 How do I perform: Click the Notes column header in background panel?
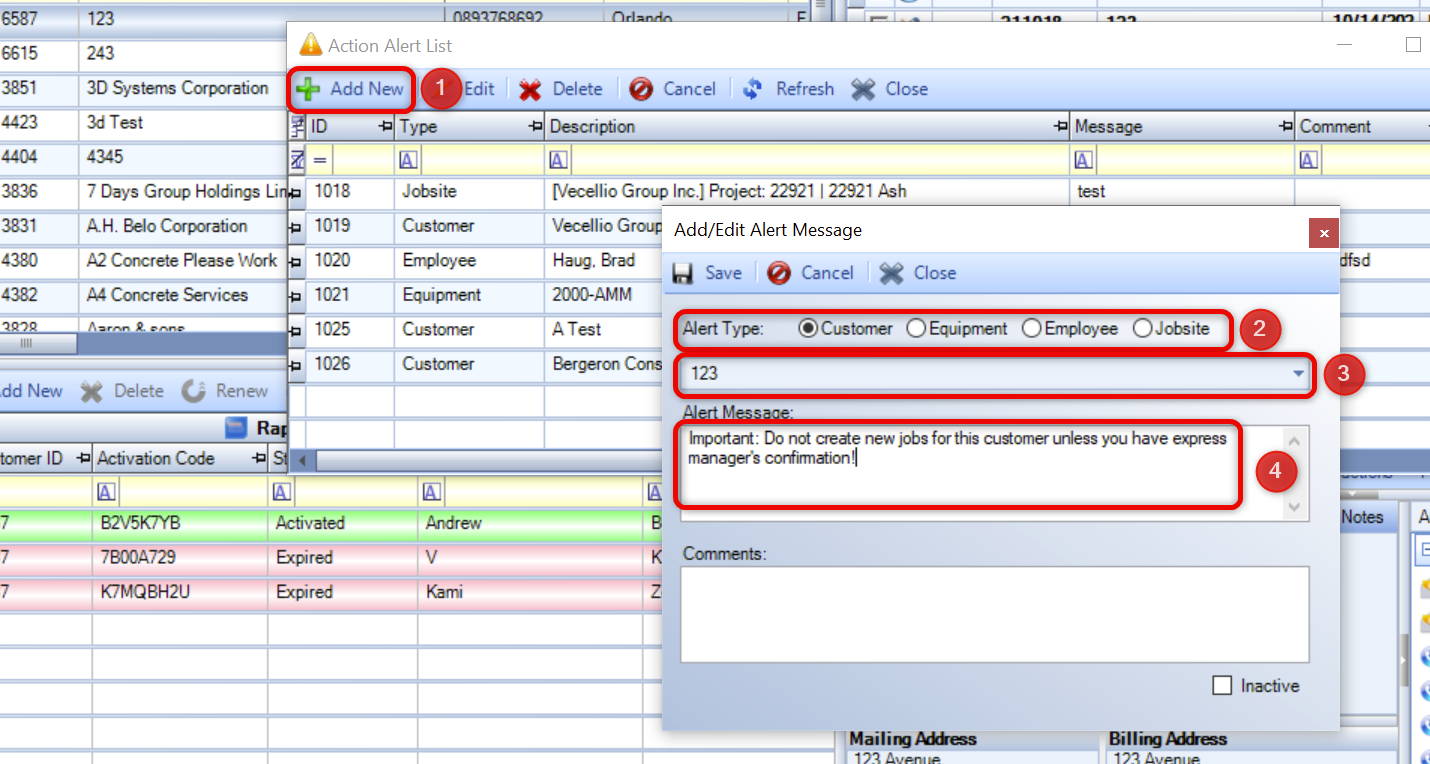tap(1362, 517)
